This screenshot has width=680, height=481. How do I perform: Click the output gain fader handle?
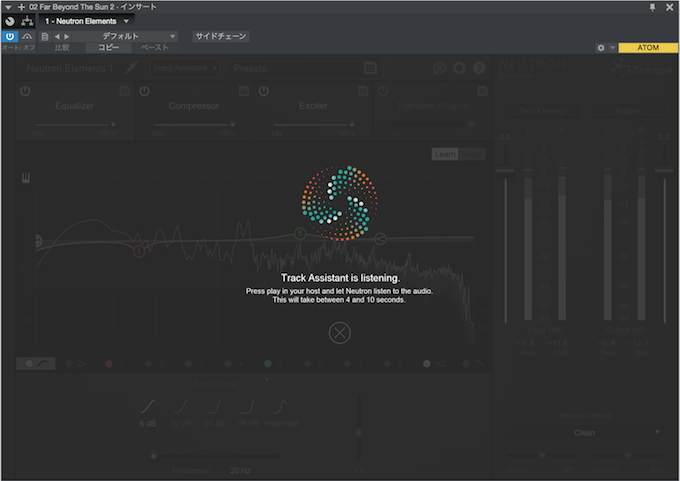(x=664, y=170)
